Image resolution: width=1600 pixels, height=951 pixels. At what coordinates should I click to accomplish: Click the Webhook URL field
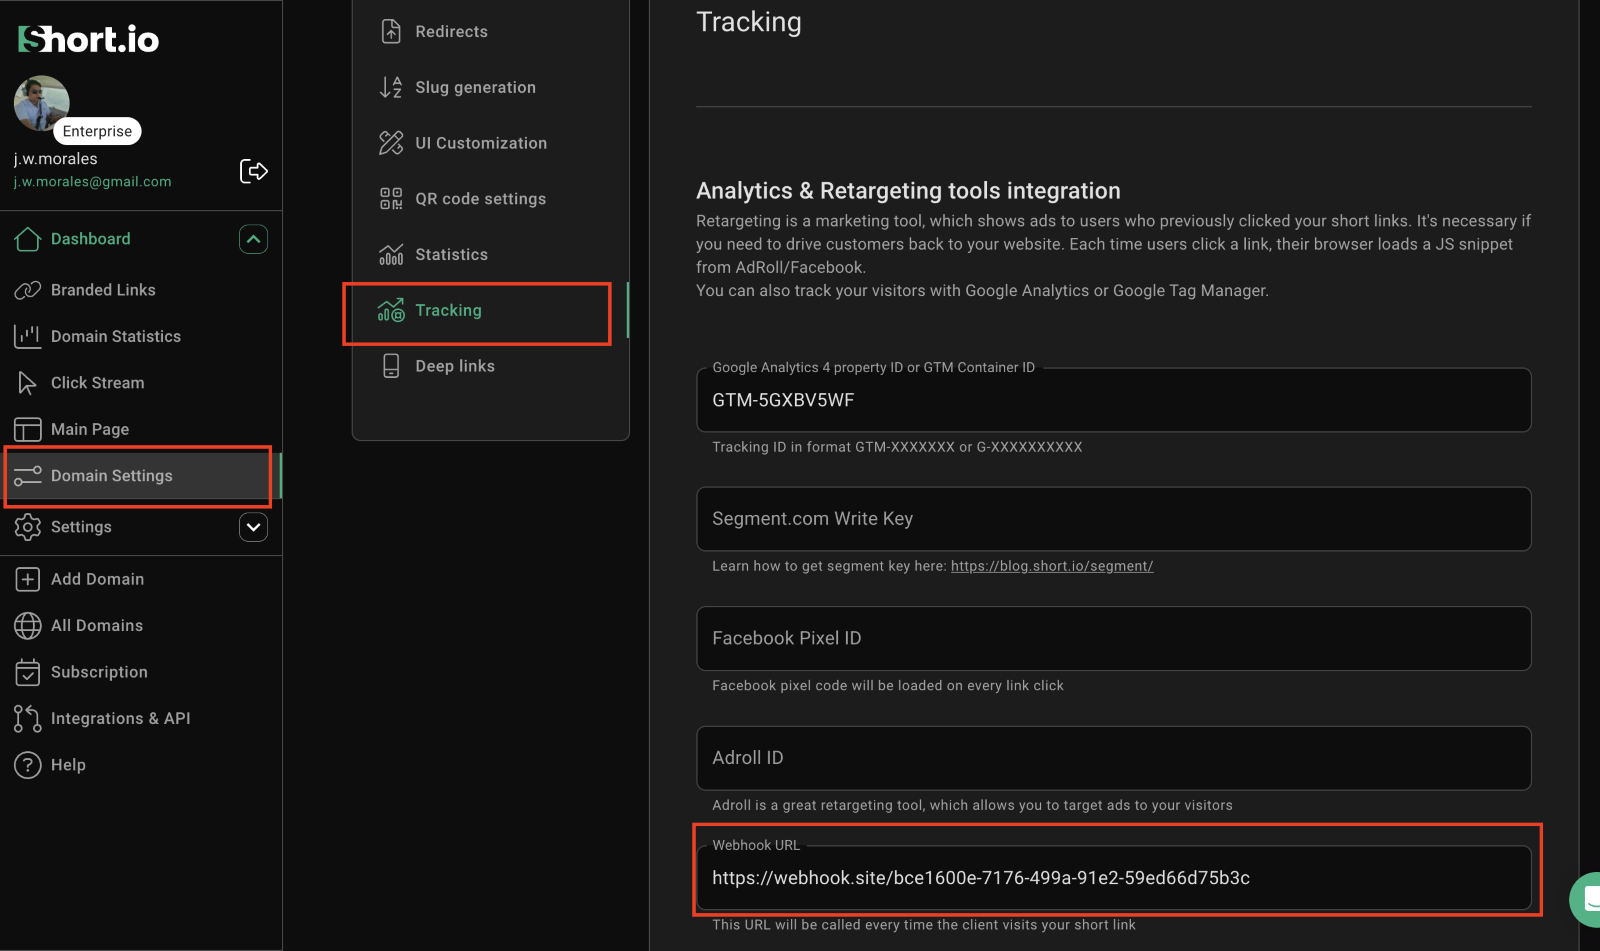pos(1113,878)
